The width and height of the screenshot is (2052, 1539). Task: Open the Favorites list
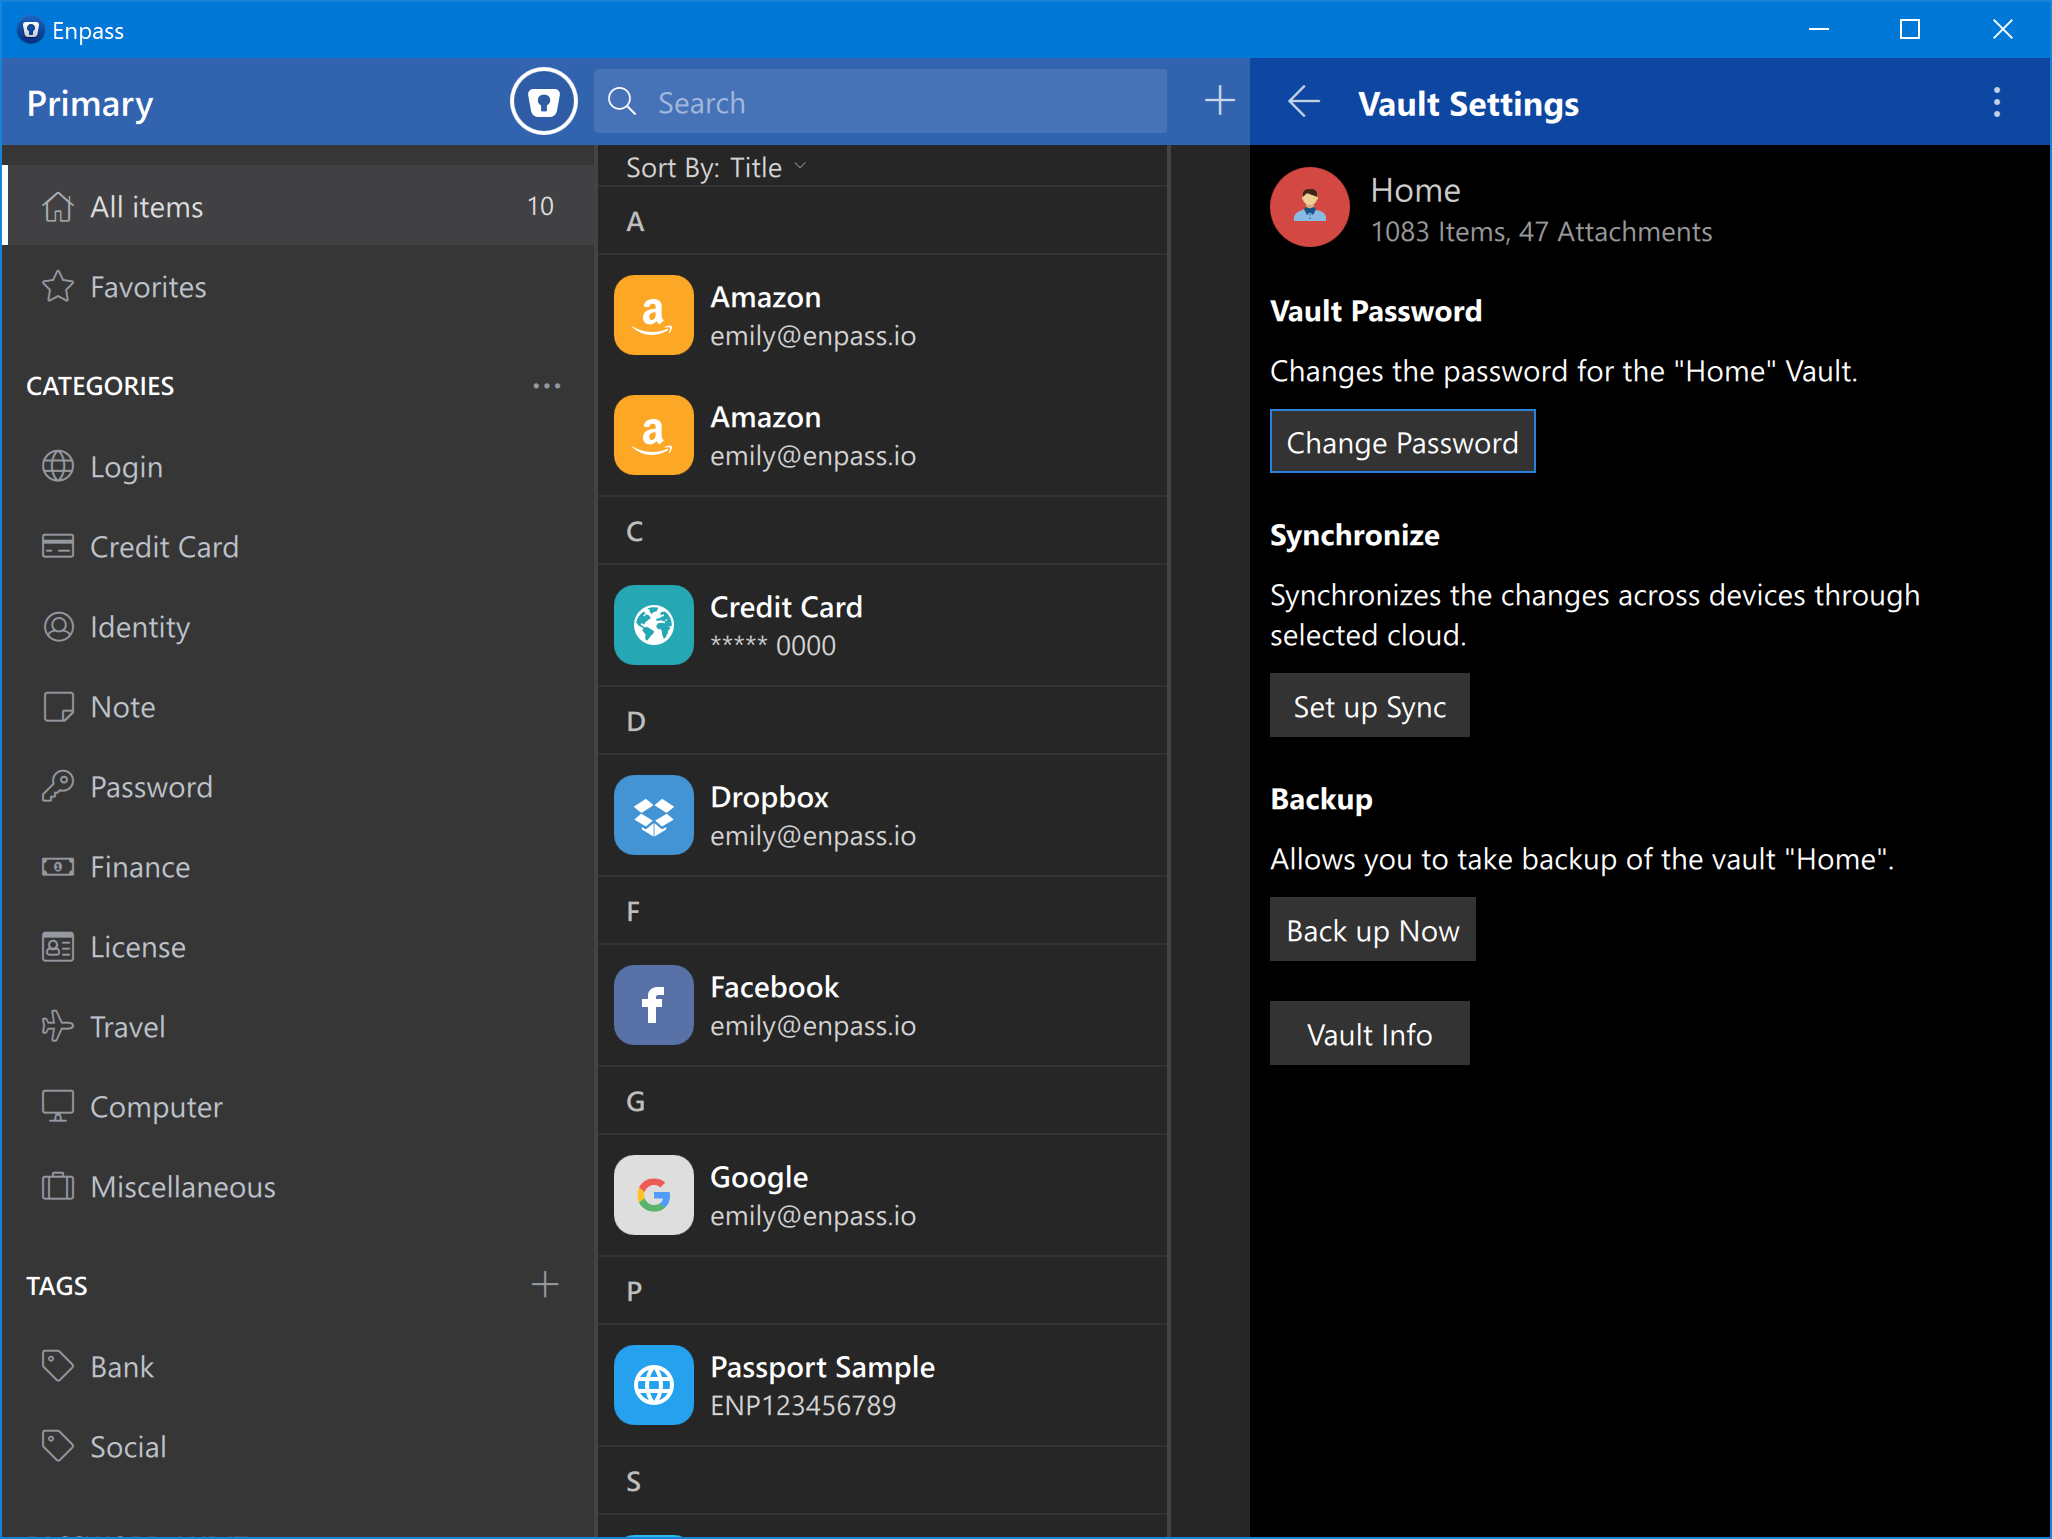[x=298, y=287]
